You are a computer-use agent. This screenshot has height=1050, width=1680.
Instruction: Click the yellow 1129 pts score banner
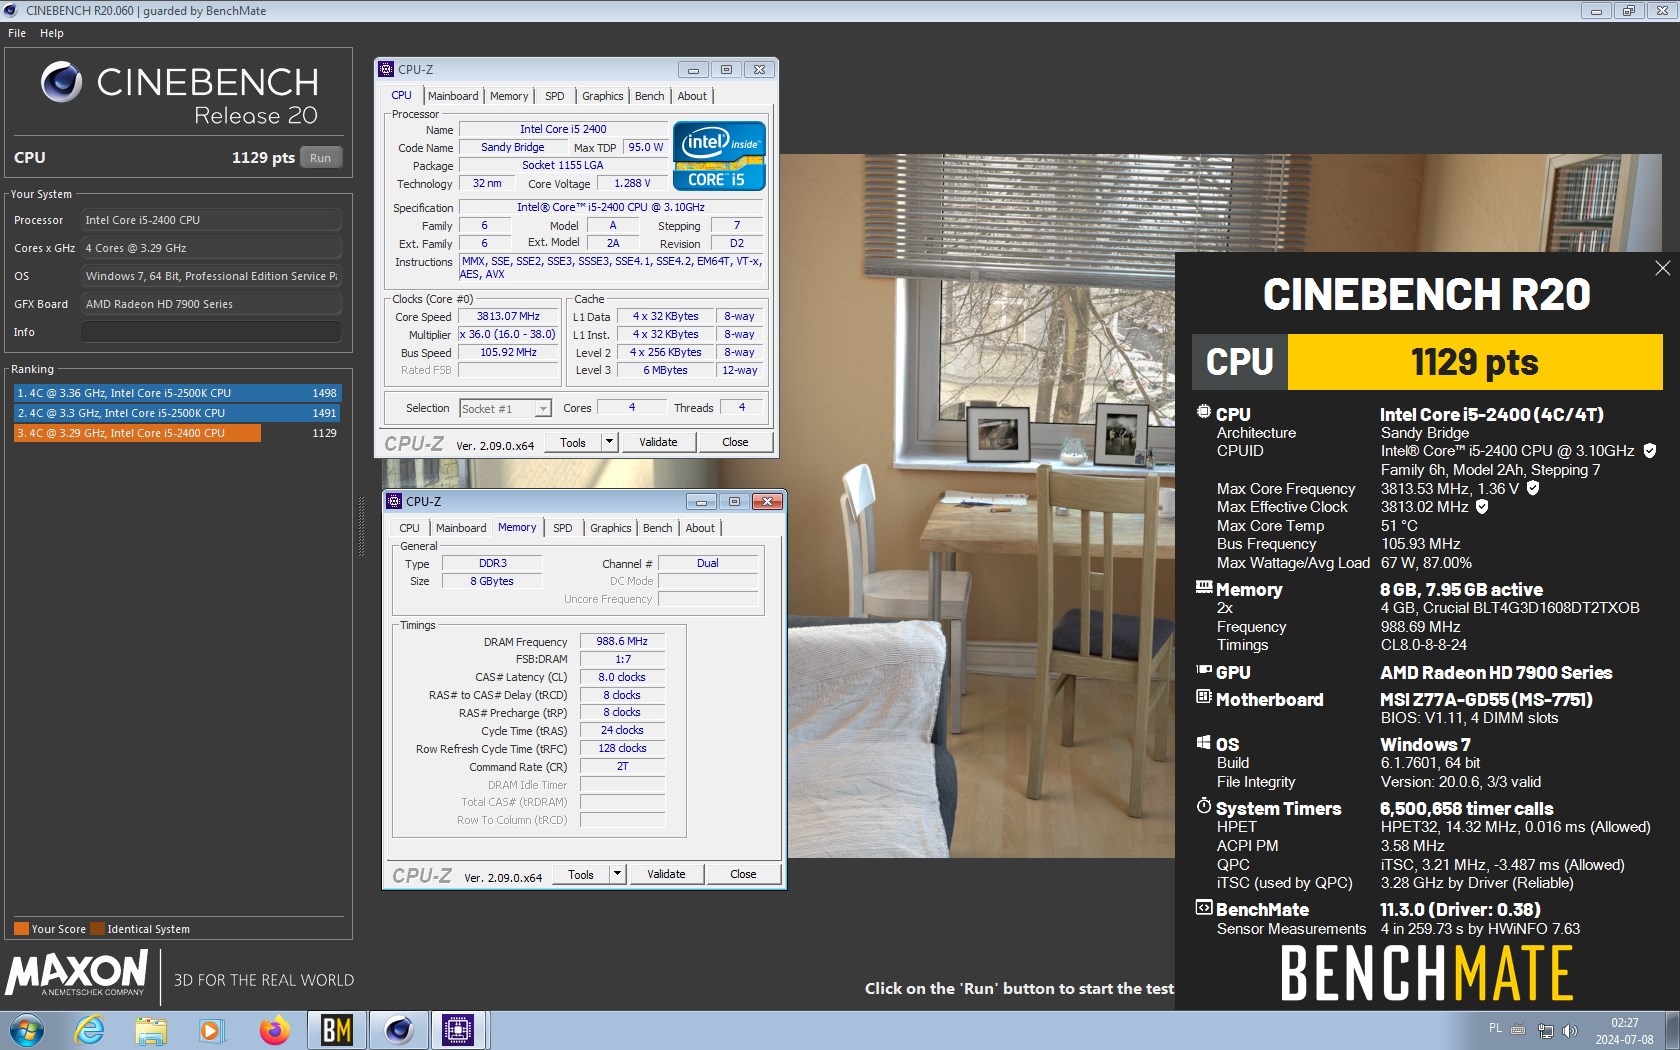(x=1475, y=362)
